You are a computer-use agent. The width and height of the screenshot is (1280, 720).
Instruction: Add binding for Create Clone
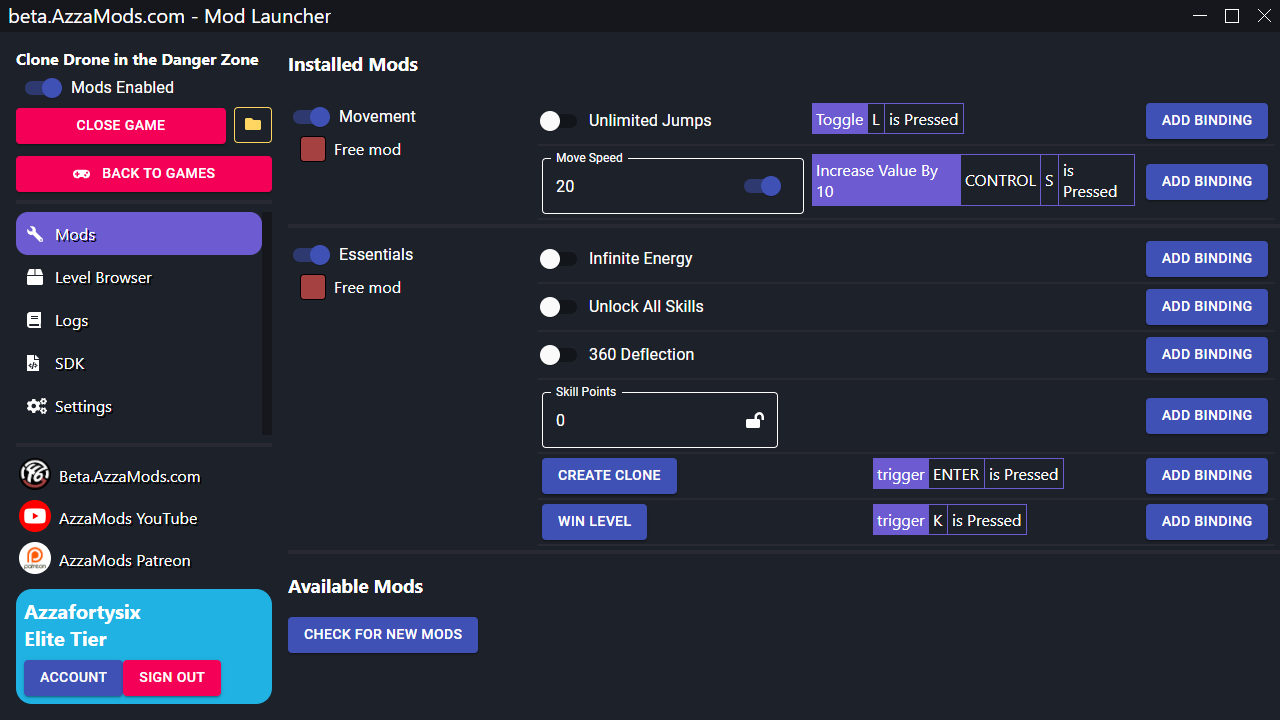point(1207,475)
